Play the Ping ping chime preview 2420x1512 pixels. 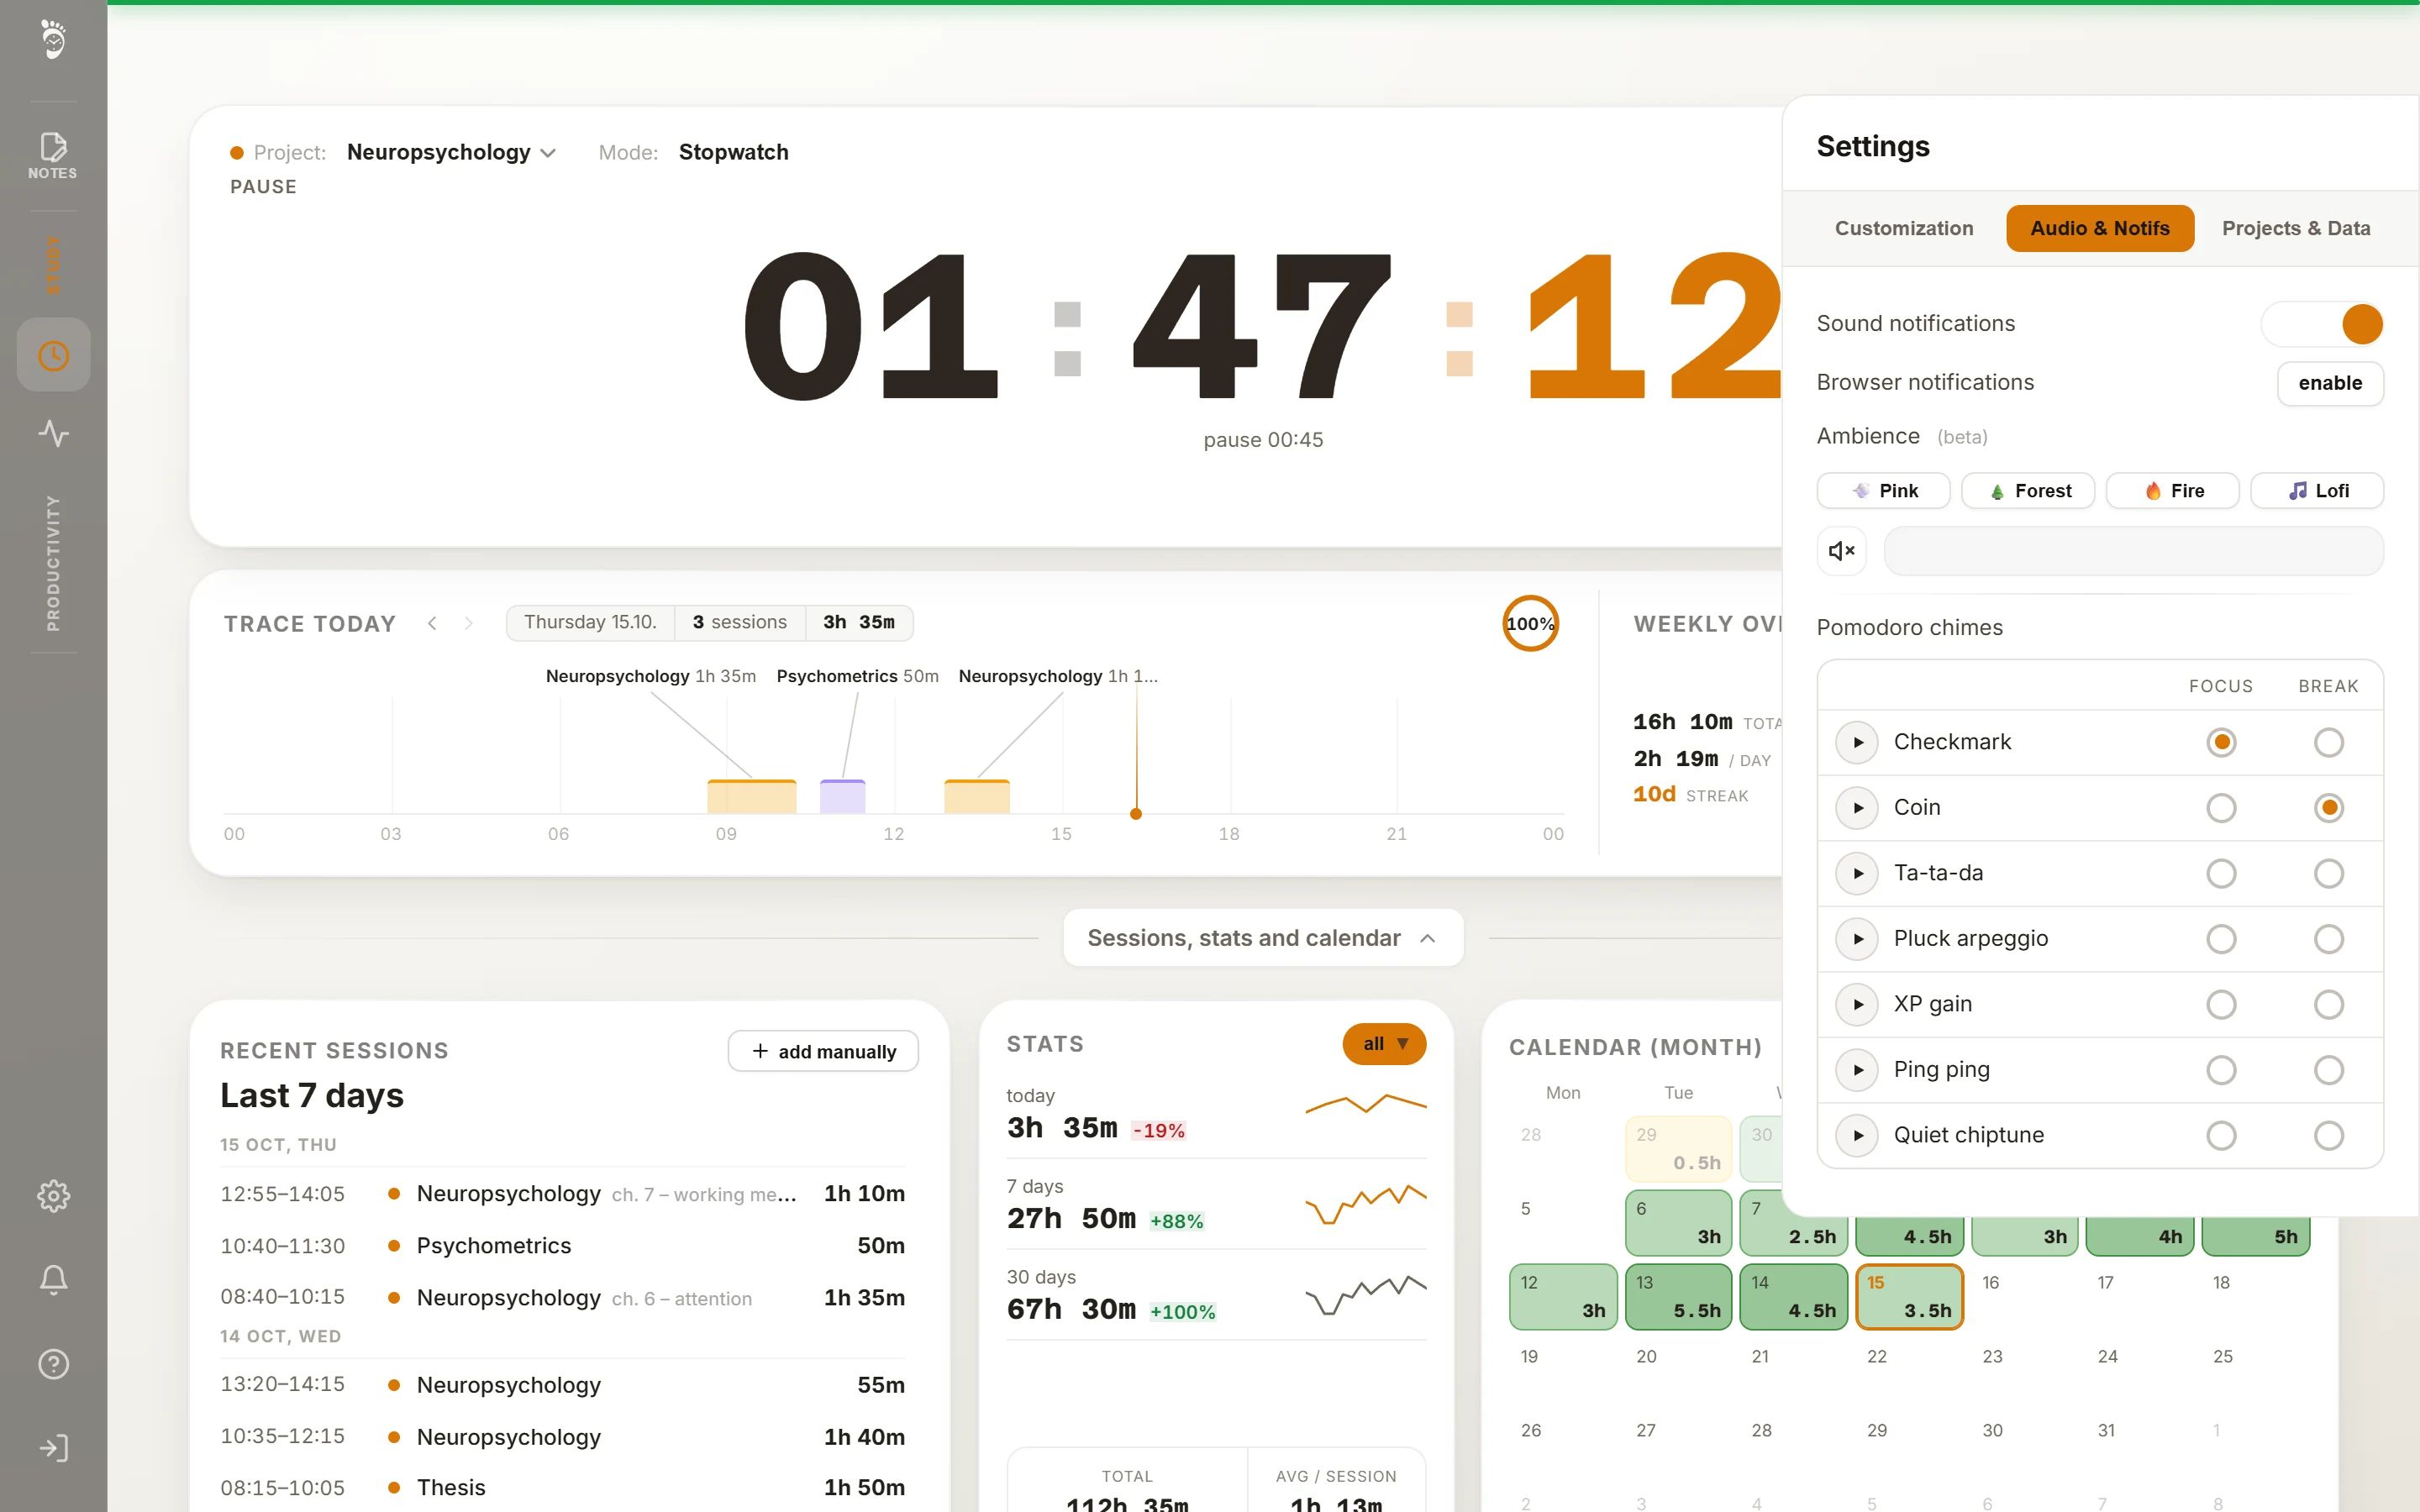coord(1858,1070)
